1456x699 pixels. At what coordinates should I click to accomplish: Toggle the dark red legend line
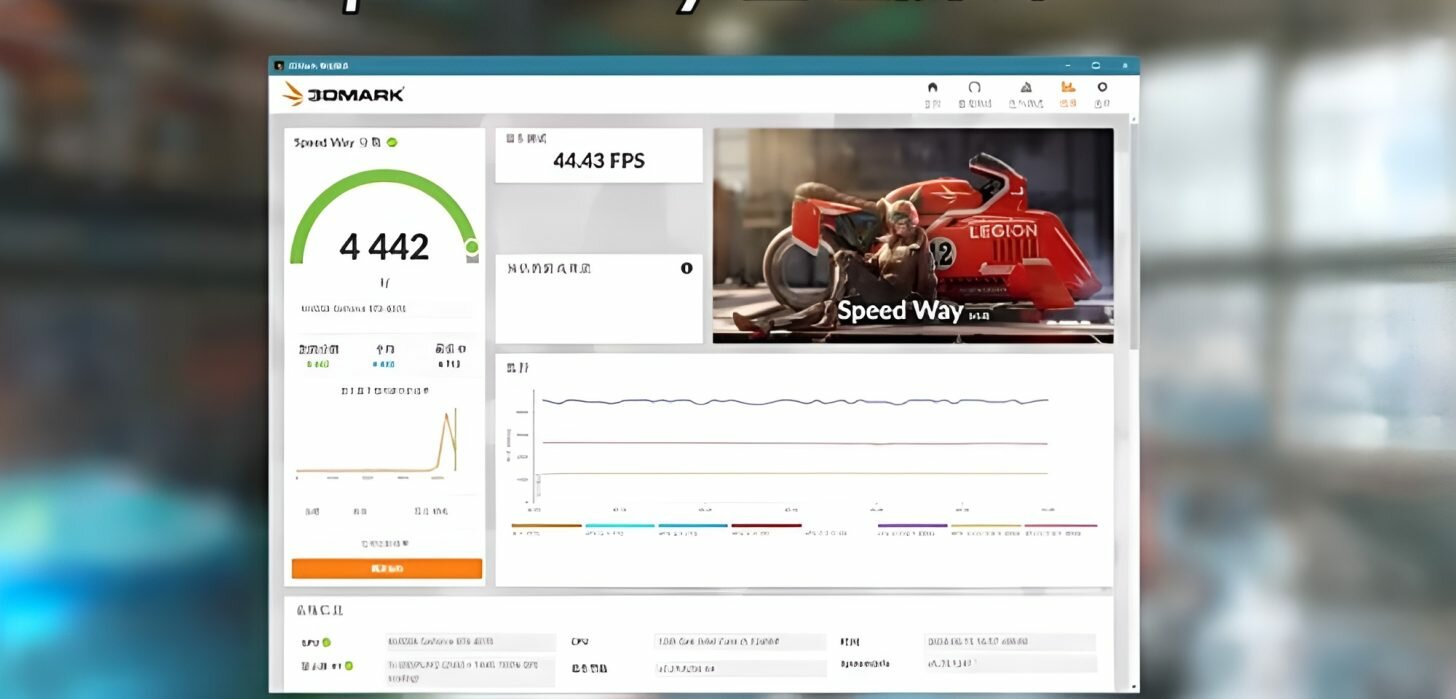pos(767,525)
